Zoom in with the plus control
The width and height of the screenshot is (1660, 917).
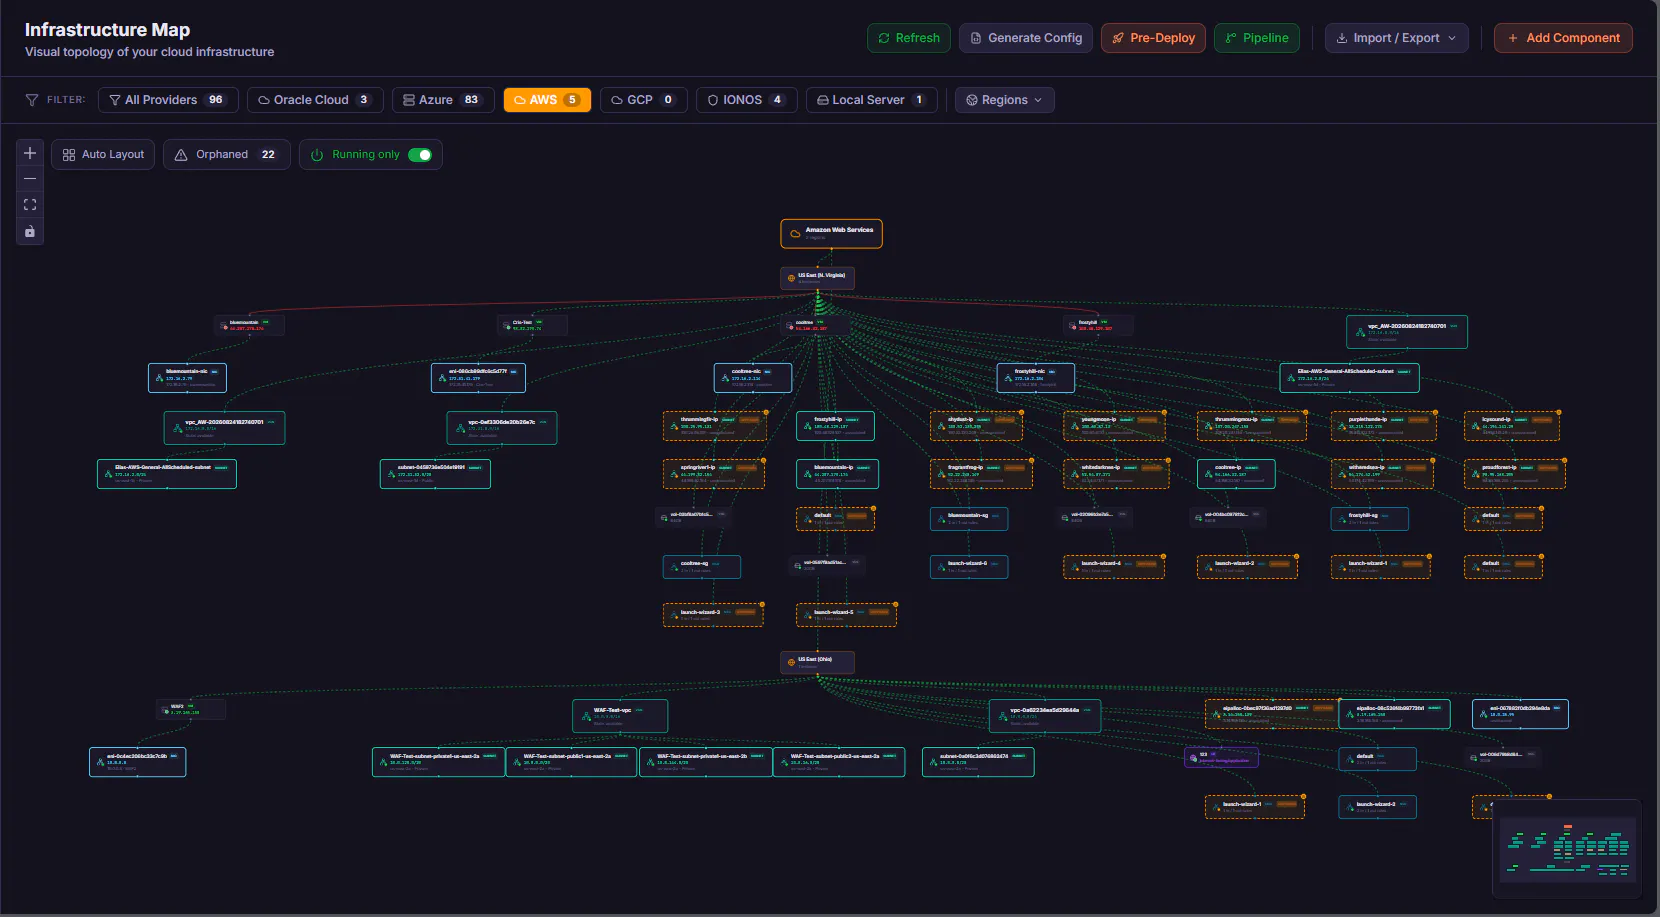click(30, 153)
